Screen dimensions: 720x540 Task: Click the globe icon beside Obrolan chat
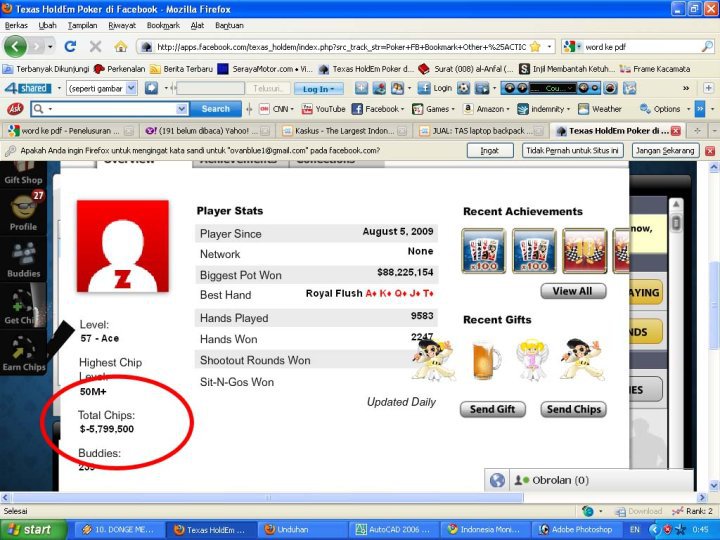tap(497, 480)
